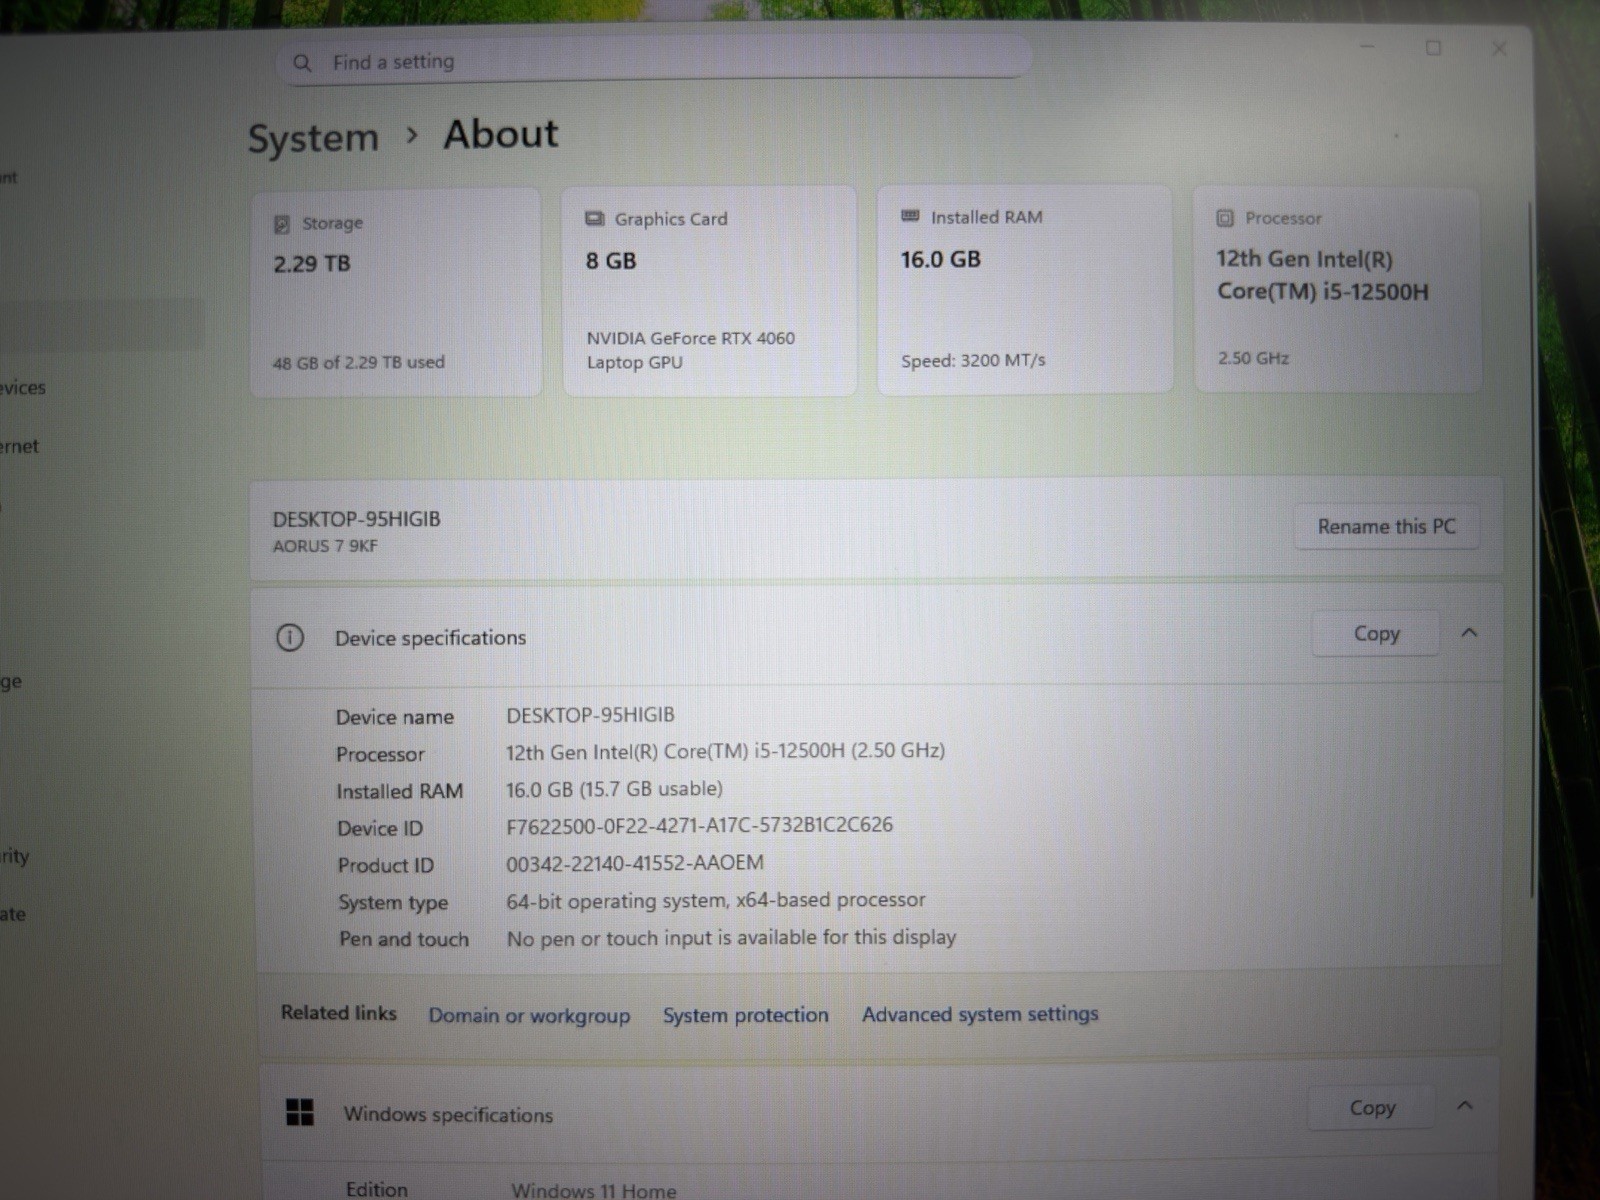Select the Product ID value 00342-22140-41552-AAOEM
This screenshot has height=1200, width=1600.
point(635,863)
